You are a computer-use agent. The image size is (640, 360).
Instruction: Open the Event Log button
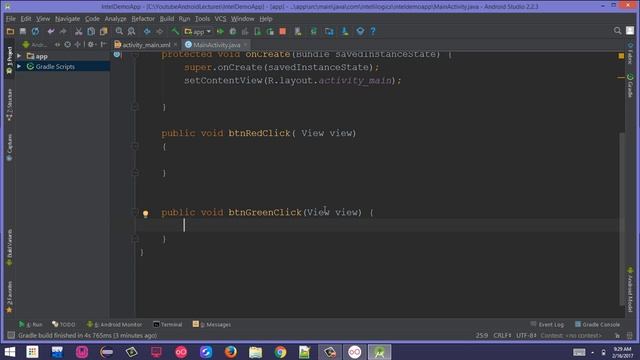(x=547, y=324)
